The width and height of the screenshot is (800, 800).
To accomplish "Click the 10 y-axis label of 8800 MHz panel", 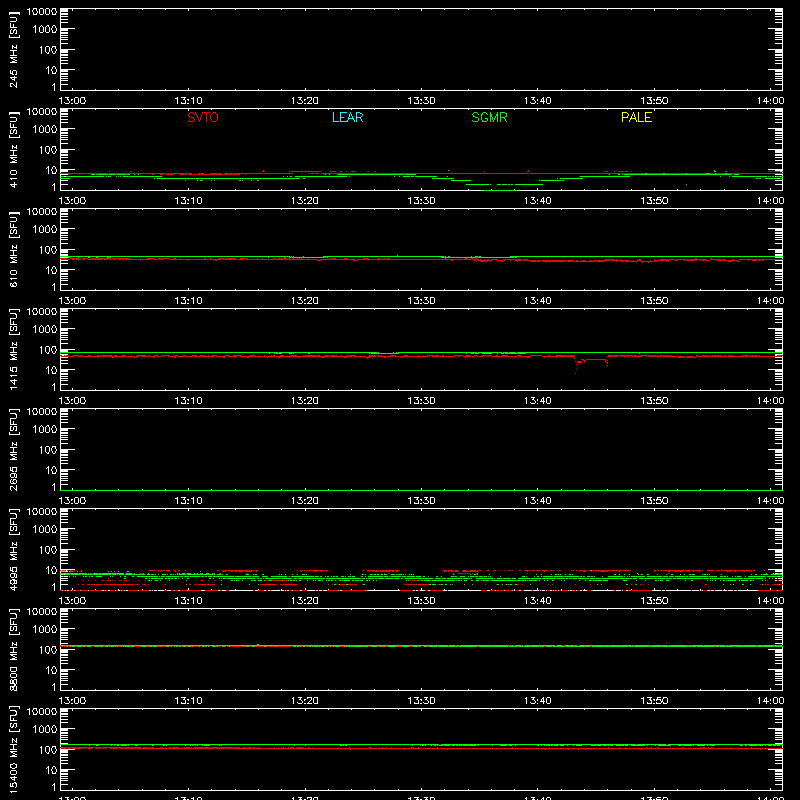I will [x=51, y=670].
